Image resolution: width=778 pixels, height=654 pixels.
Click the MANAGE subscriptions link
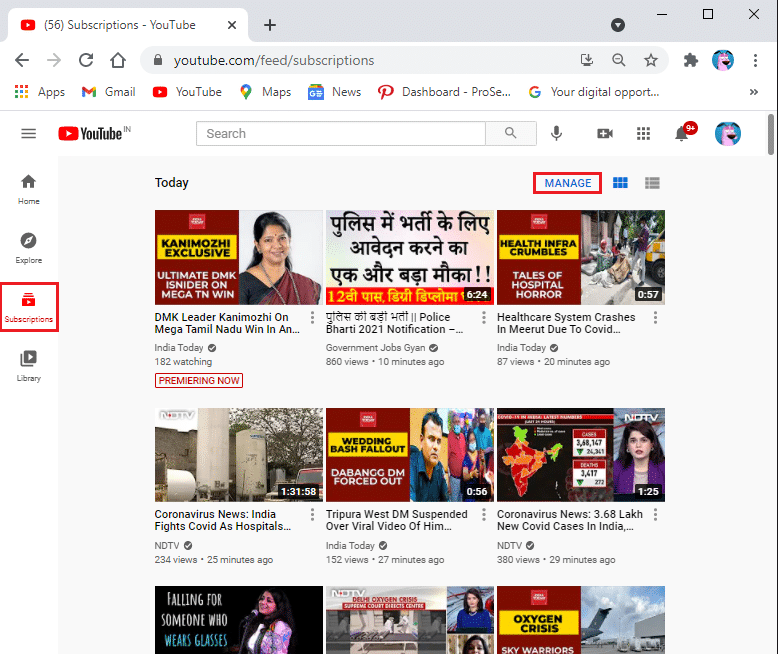pyautogui.click(x=567, y=183)
